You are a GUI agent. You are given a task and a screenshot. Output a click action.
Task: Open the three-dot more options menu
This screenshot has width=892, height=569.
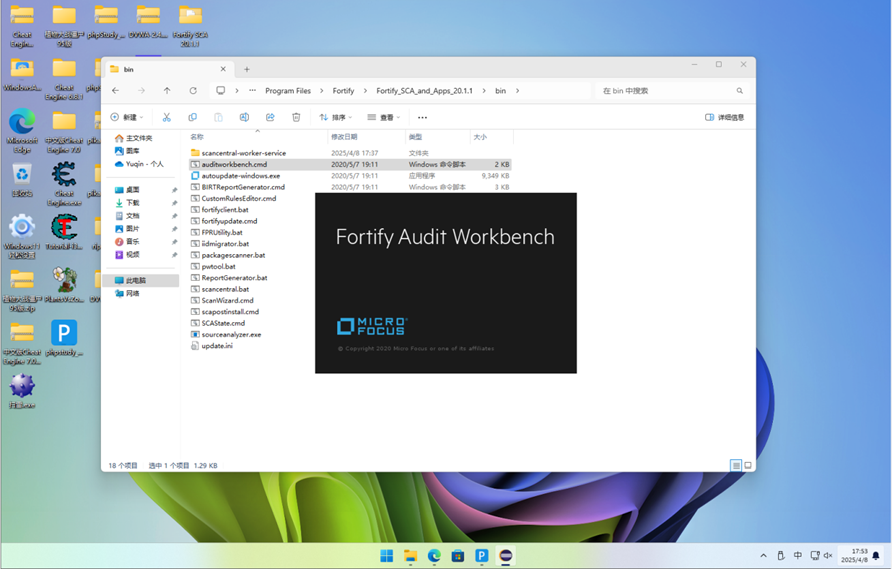pos(422,118)
